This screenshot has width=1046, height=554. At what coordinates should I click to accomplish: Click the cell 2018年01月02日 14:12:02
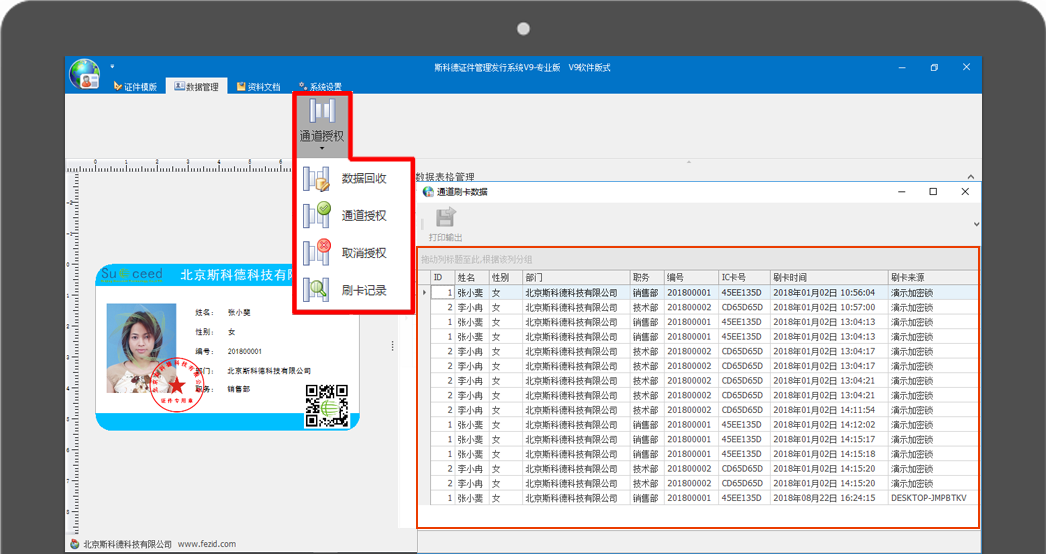coord(829,425)
